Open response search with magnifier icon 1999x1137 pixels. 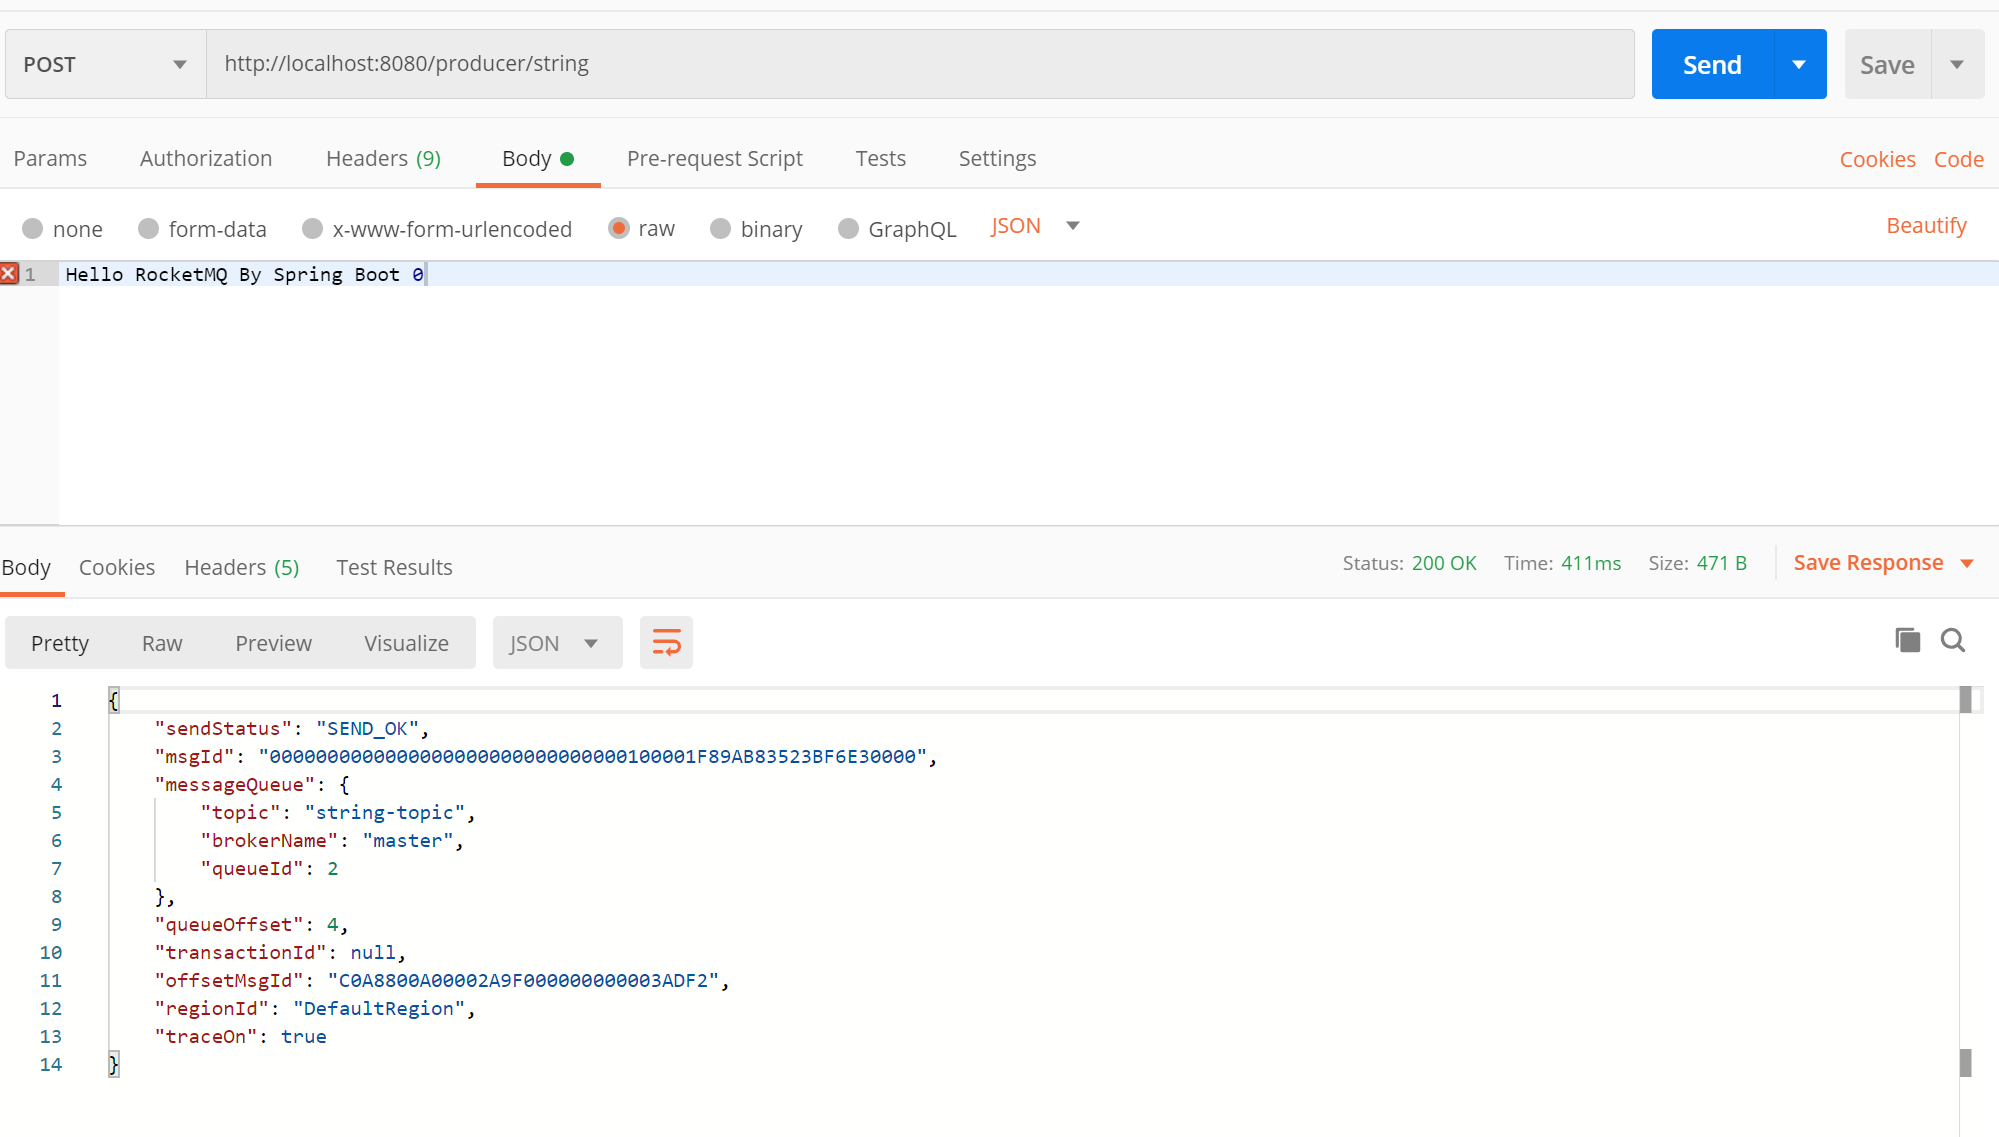pos(1952,640)
